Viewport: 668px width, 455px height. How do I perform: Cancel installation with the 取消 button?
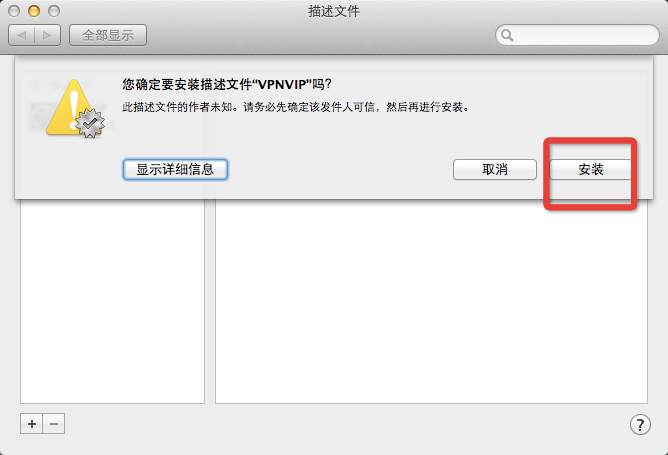[x=495, y=170]
